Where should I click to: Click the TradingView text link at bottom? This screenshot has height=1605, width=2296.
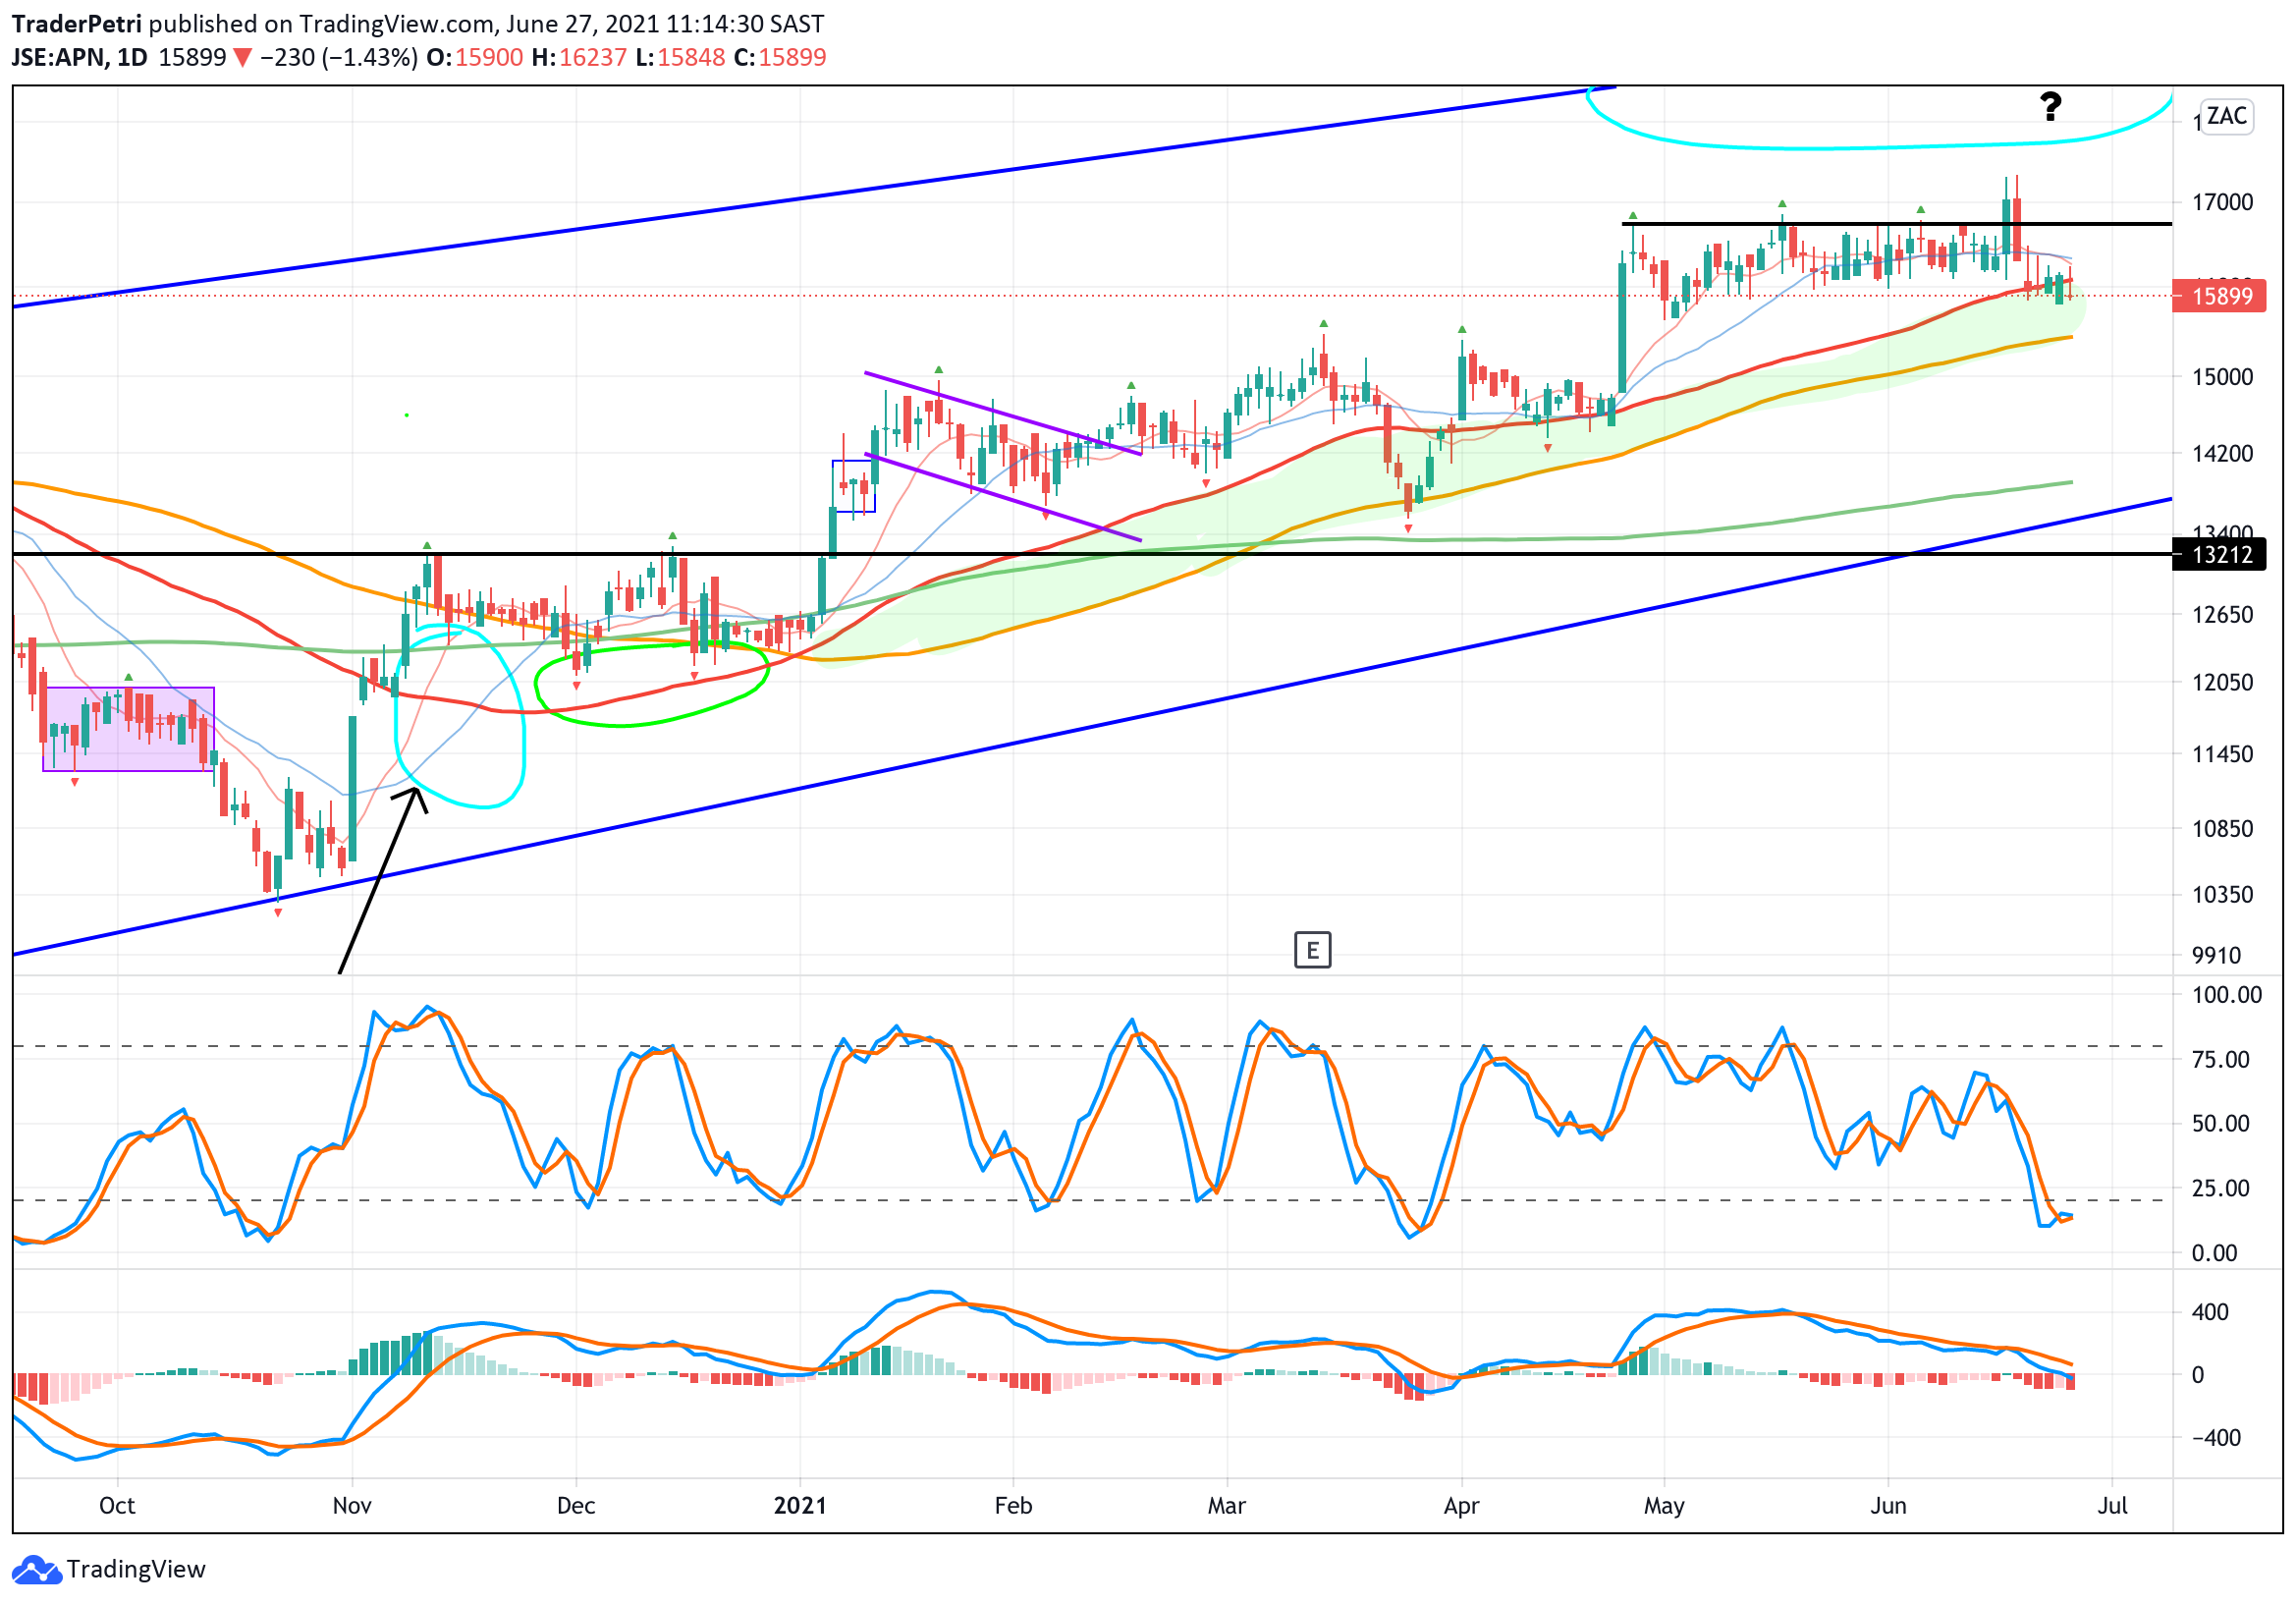(136, 1569)
